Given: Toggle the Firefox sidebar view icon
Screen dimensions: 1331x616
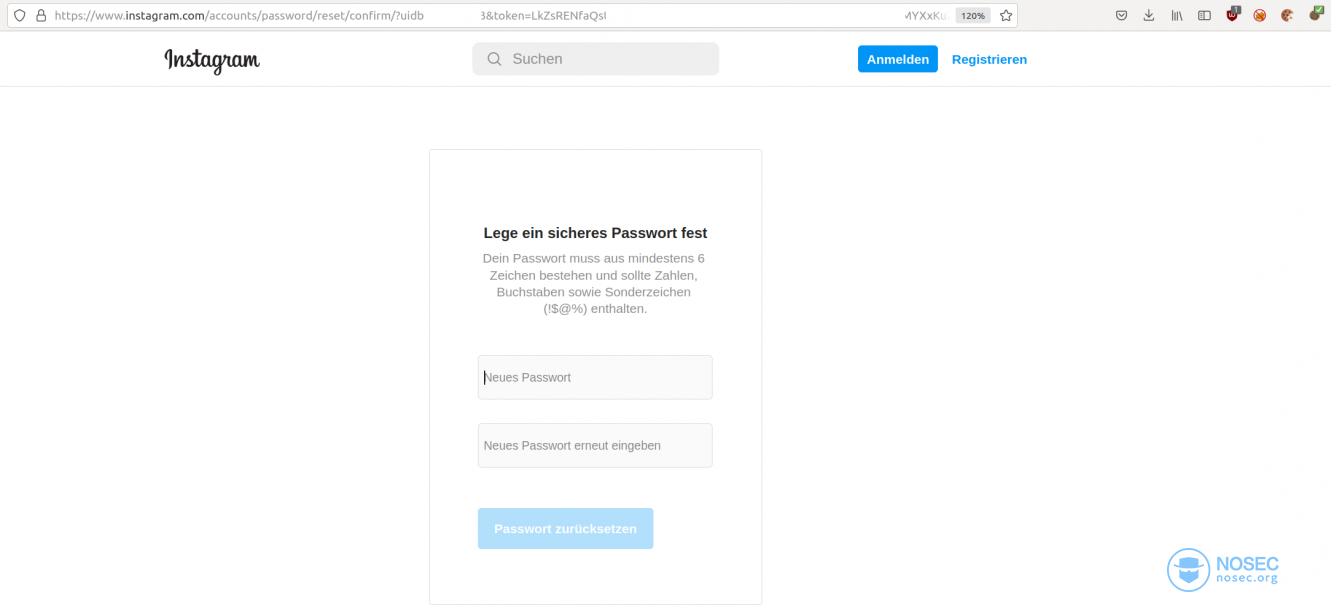Looking at the screenshot, I should (1205, 15).
